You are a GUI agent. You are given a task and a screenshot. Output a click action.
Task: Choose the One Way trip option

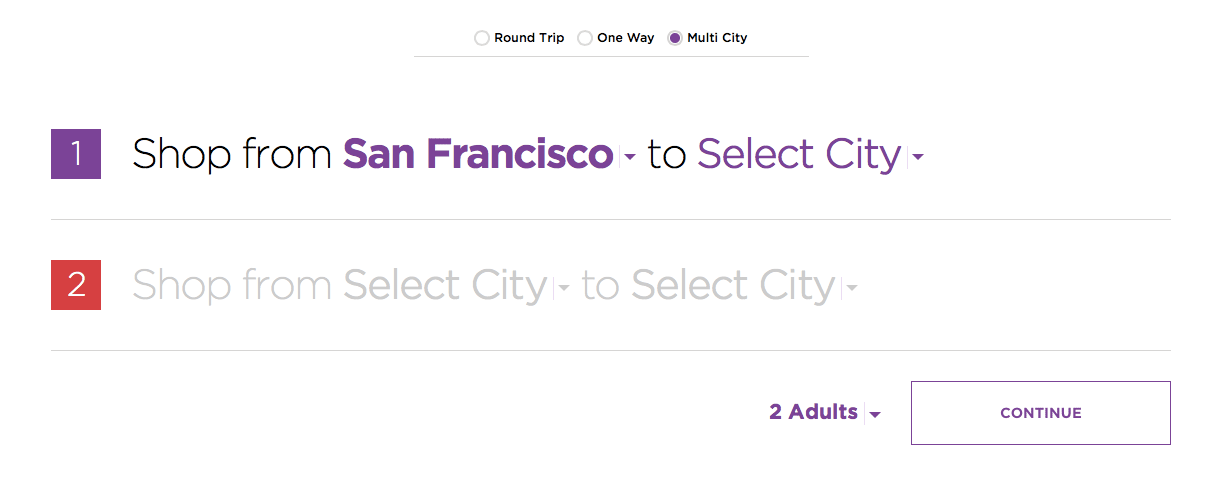tap(585, 38)
